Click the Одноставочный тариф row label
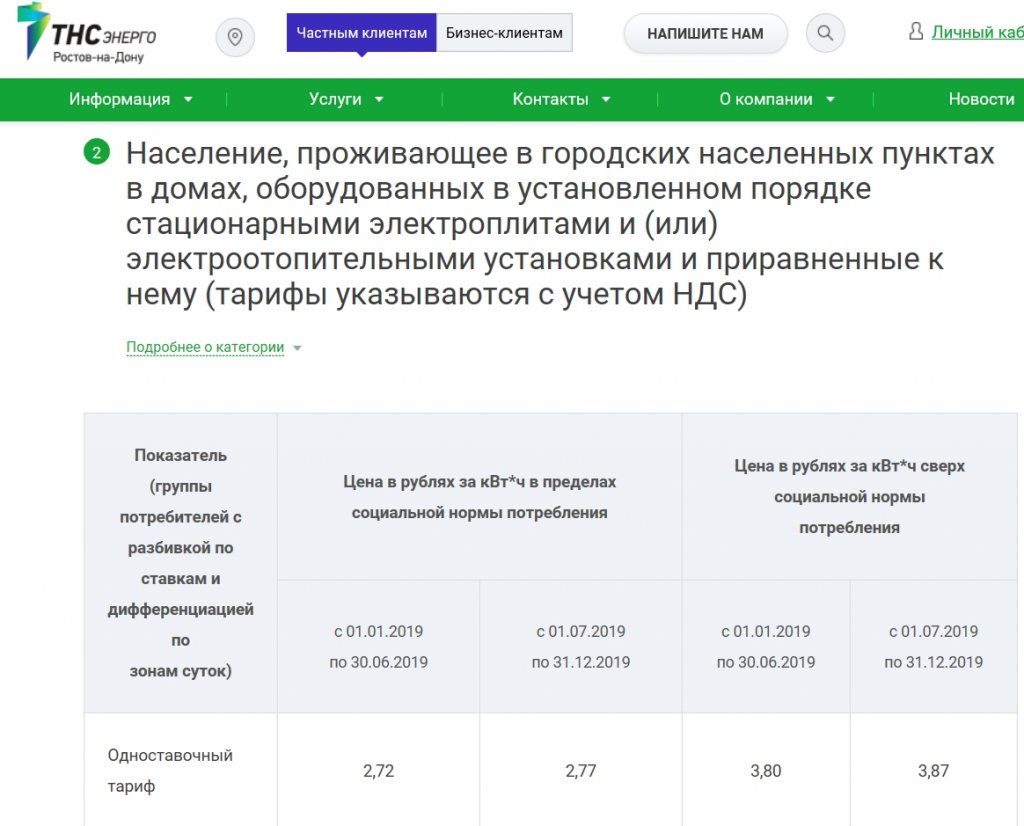Image resolution: width=1024 pixels, height=826 pixels. tap(170, 770)
